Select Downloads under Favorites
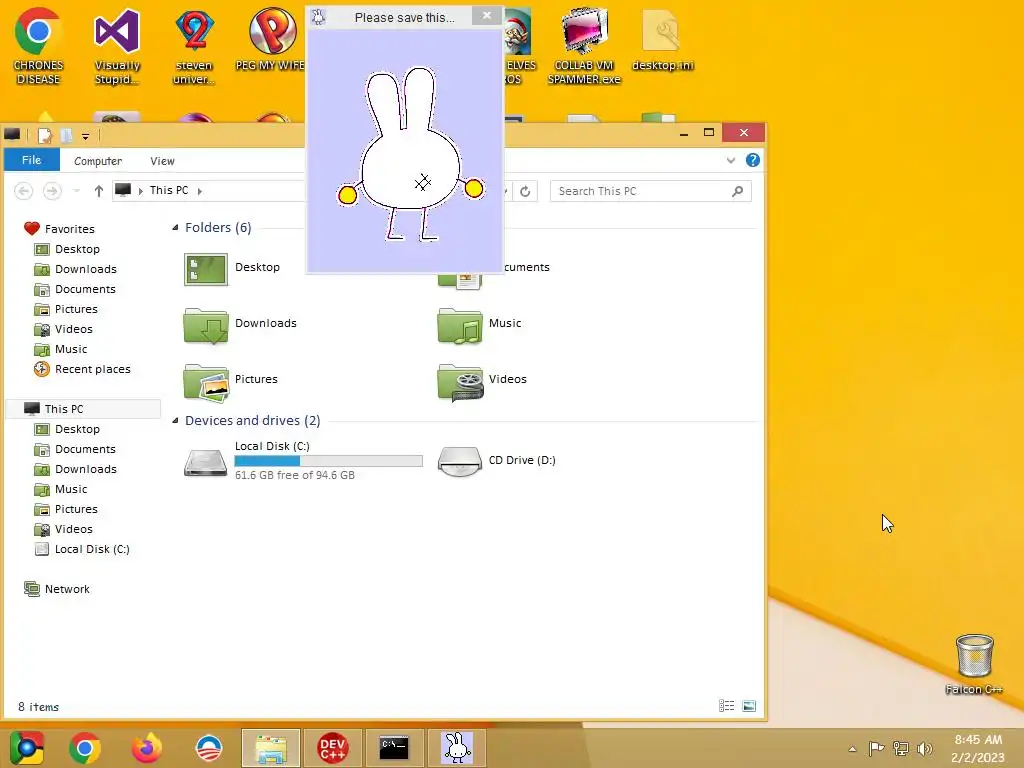The height and width of the screenshot is (768, 1024). pyautogui.click(x=75, y=269)
